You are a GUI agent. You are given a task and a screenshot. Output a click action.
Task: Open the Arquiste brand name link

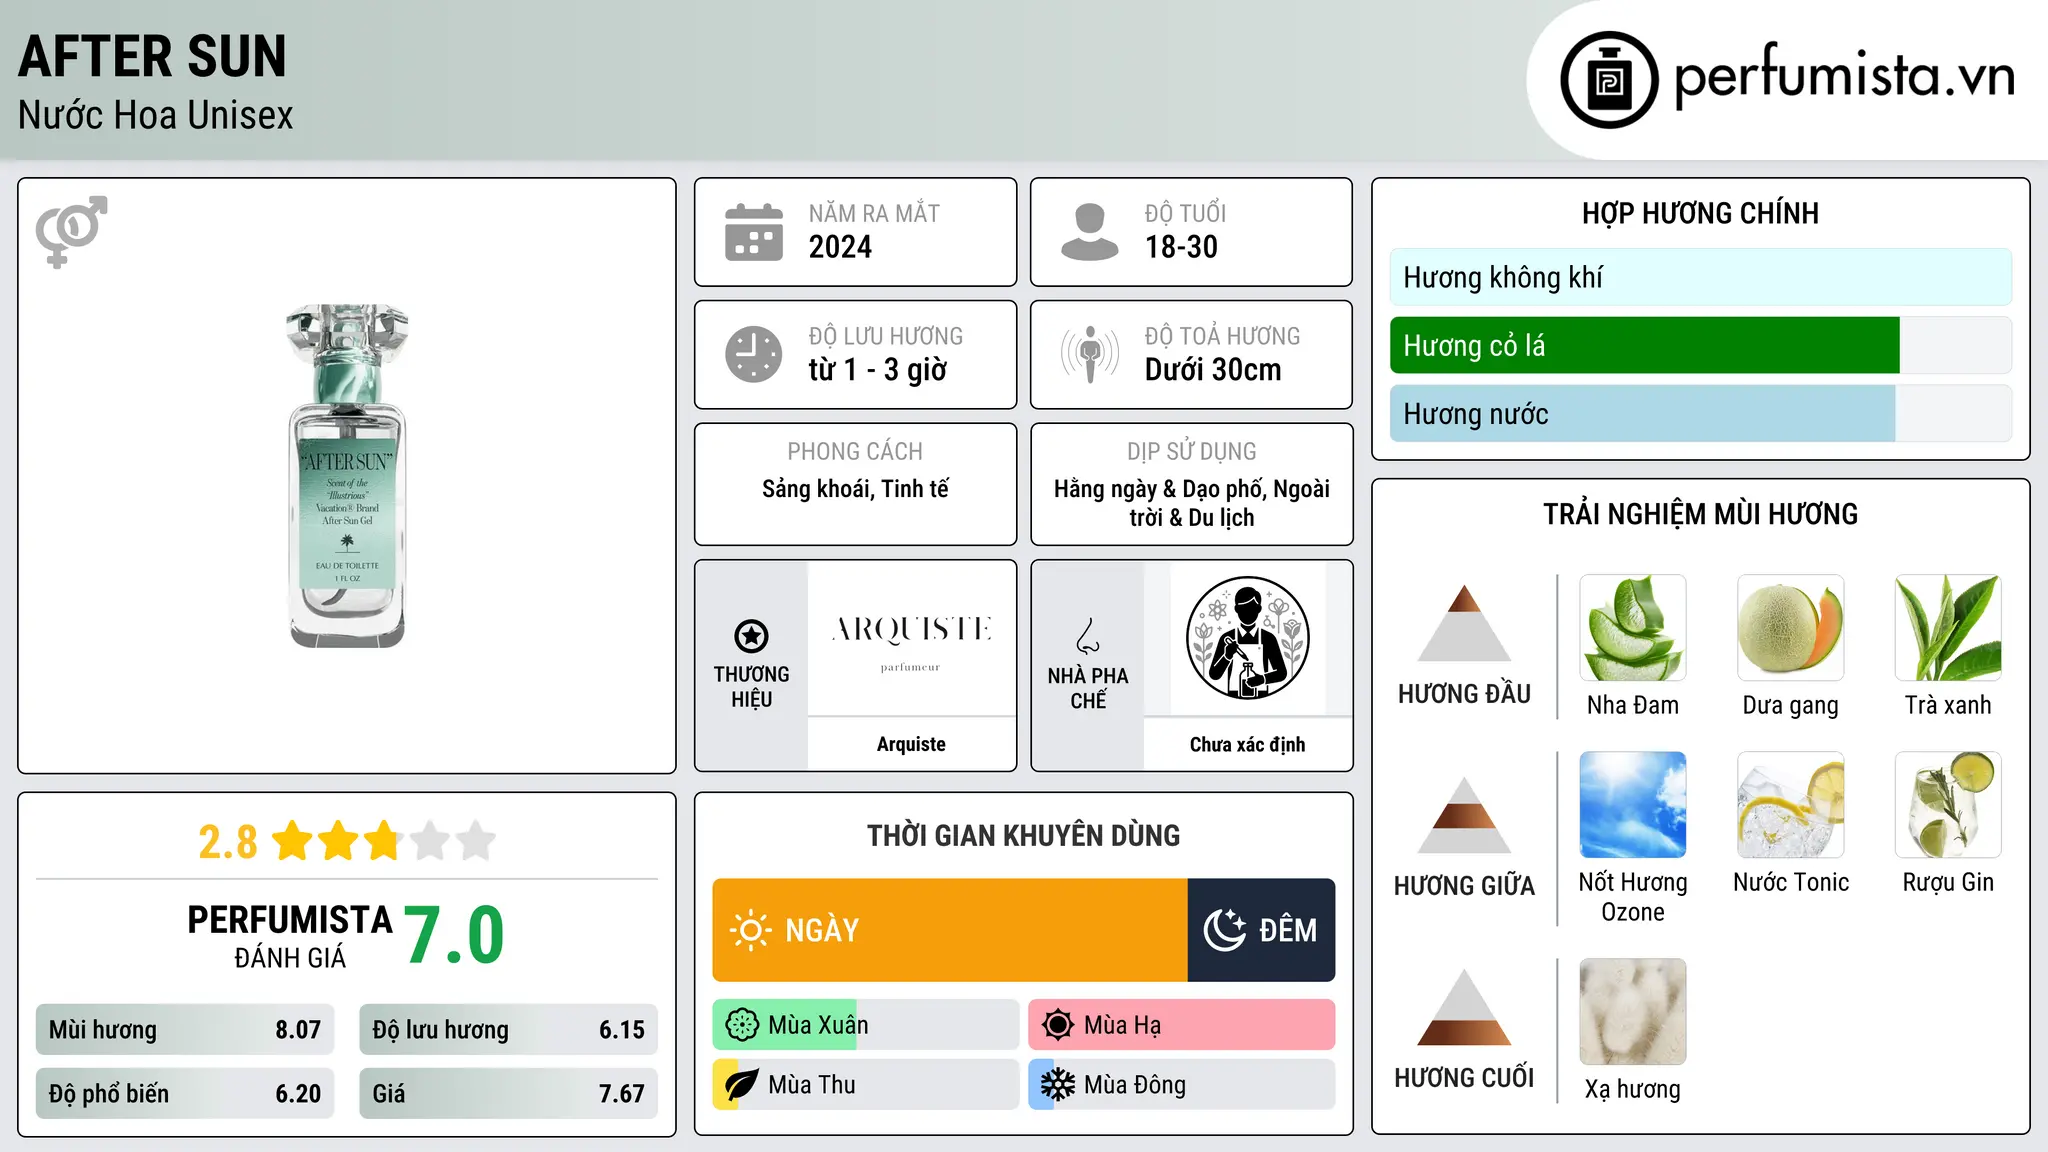tap(911, 744)
